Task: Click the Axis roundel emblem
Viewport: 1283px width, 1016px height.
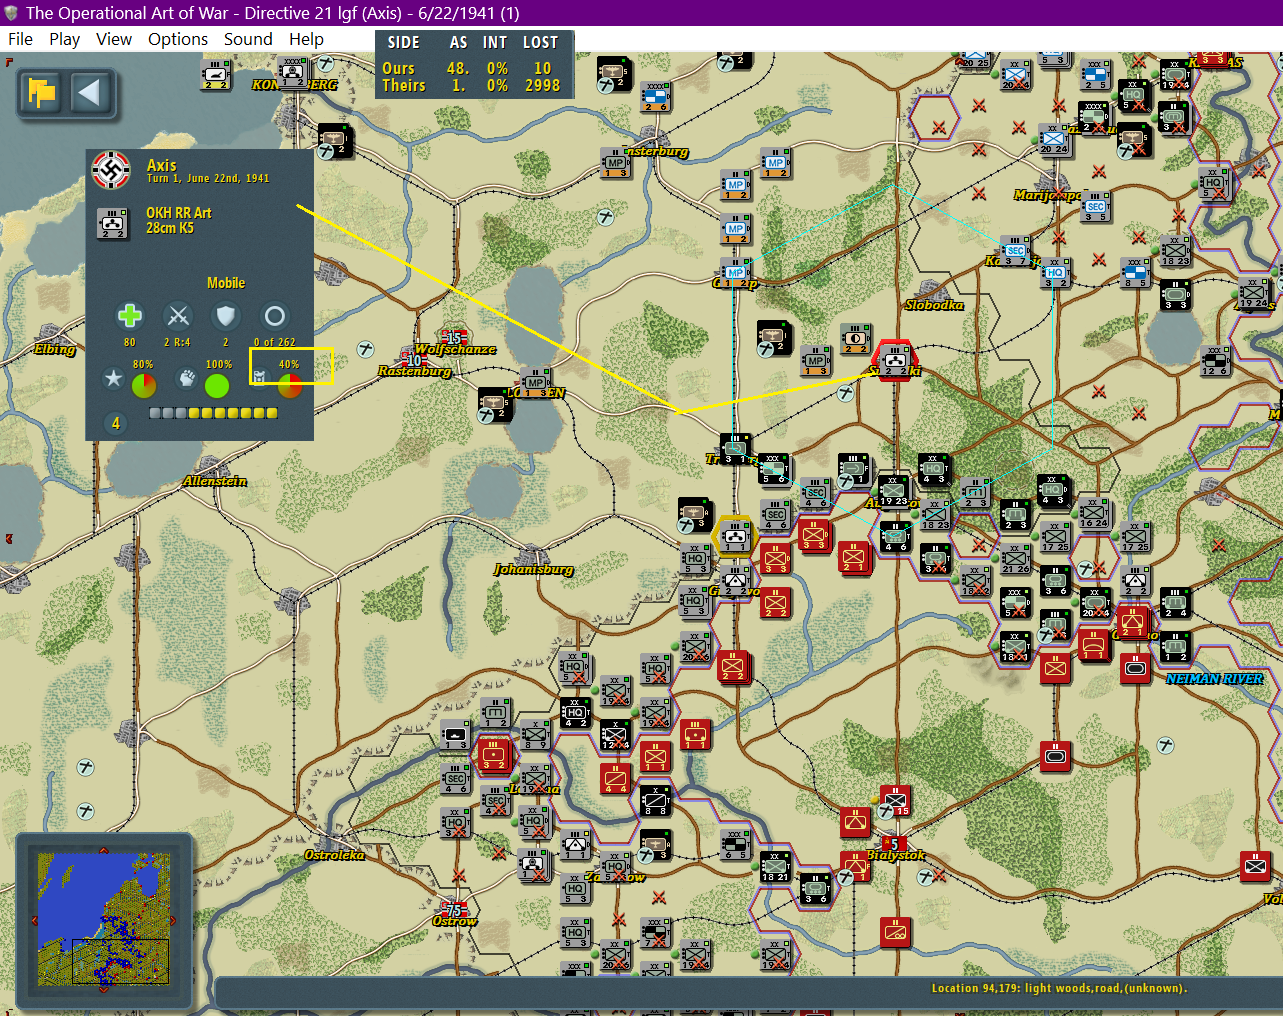Action: tap(111, 170)
